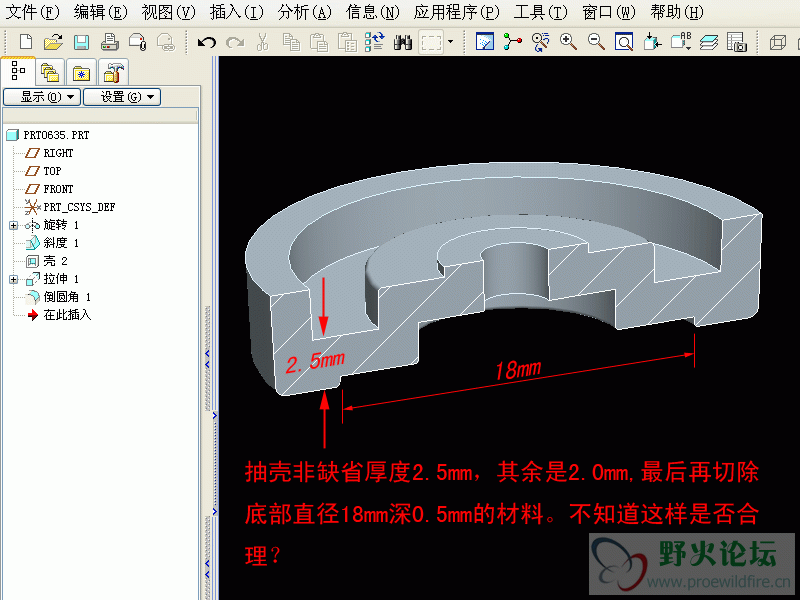Screen dimensions: 800x600
Task: Undo the last action
Action: (207, 42)
